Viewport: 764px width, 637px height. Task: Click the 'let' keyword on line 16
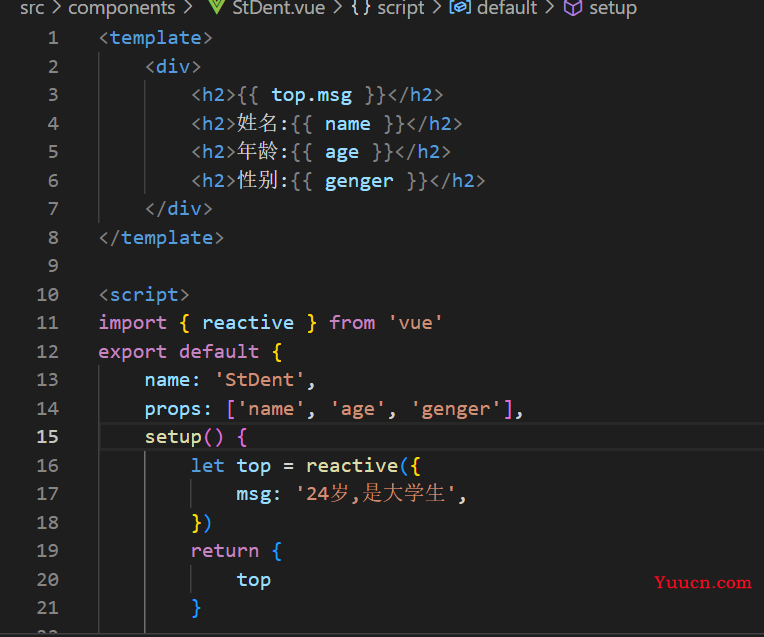tap(208, 465)
